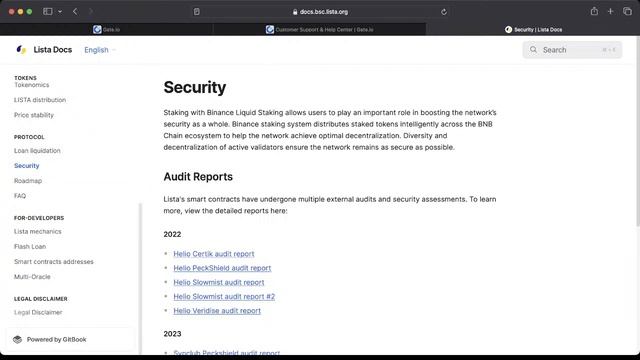Go forward to next page
Screen dimensions: 640x360
click(x=91, y=11)
